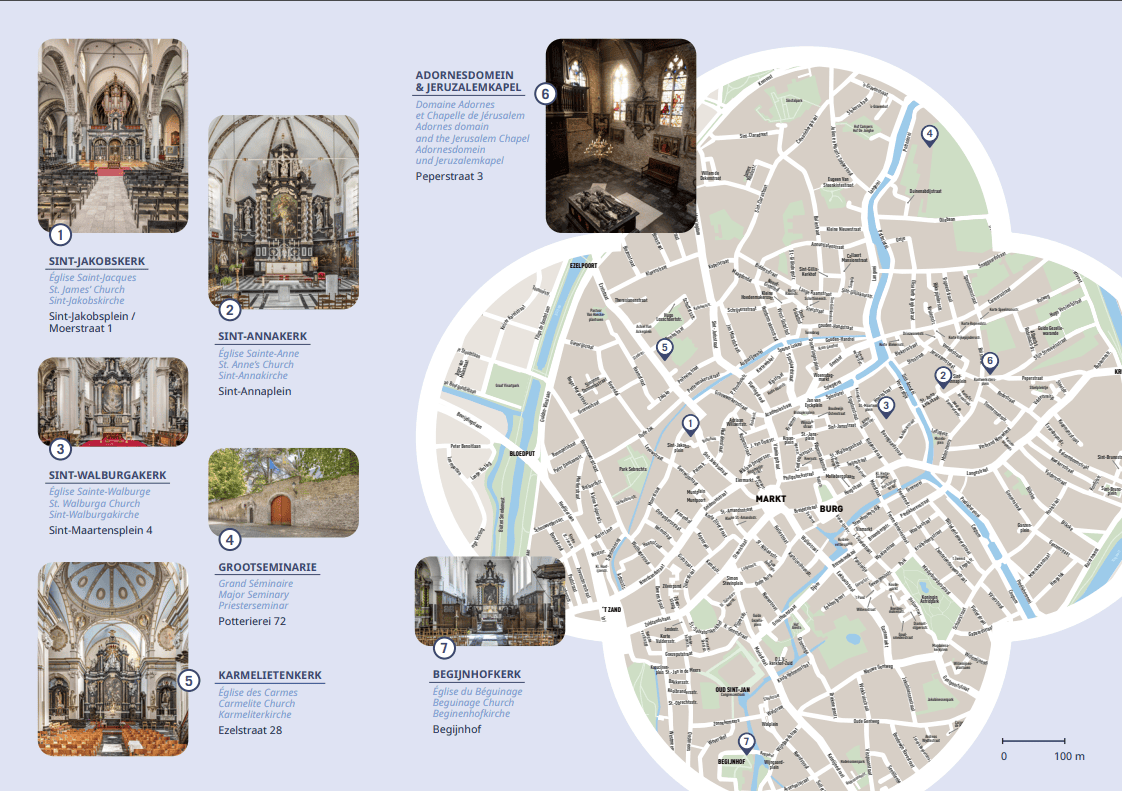Click "St. James' Church" translation
Viewport: 1122px width, 791px height.
click(87, 289)
